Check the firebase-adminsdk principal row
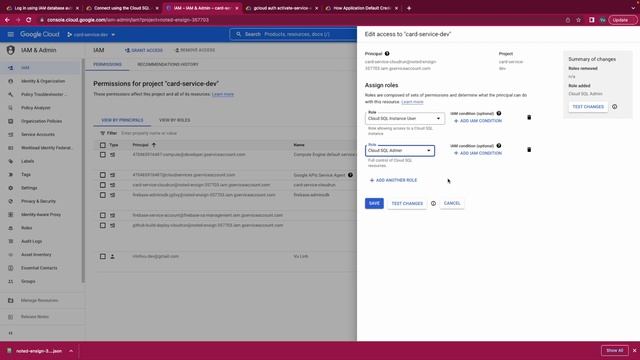The height and width of the screenshot is (360, 640). pos(102,195)
